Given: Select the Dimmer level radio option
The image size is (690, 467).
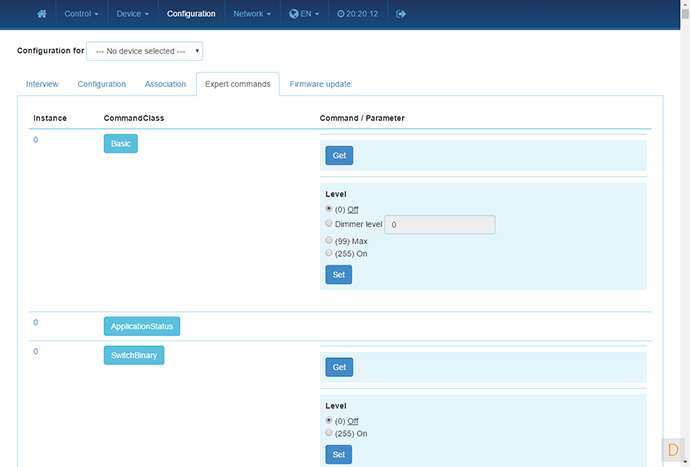Looking at the screenshot, I should pos(329,224).
